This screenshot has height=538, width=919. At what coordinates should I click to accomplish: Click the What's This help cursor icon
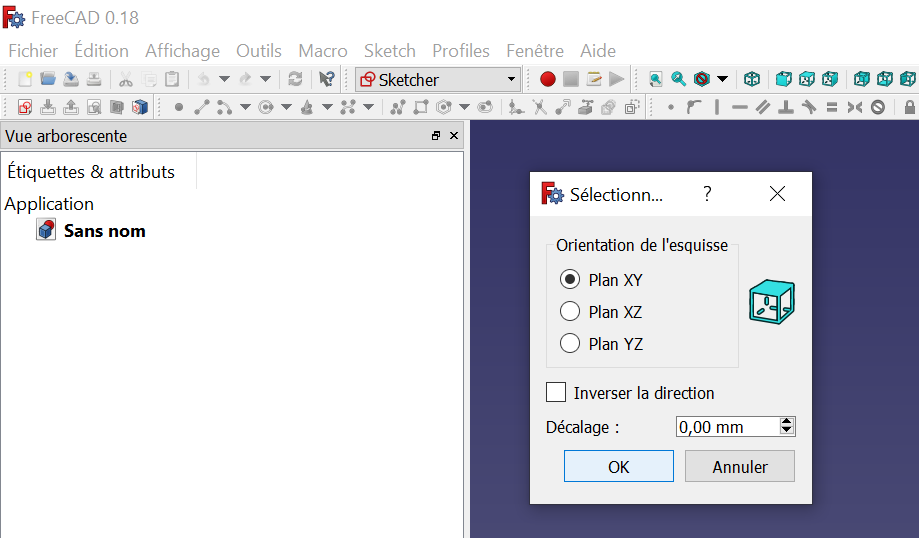(326, 79)
